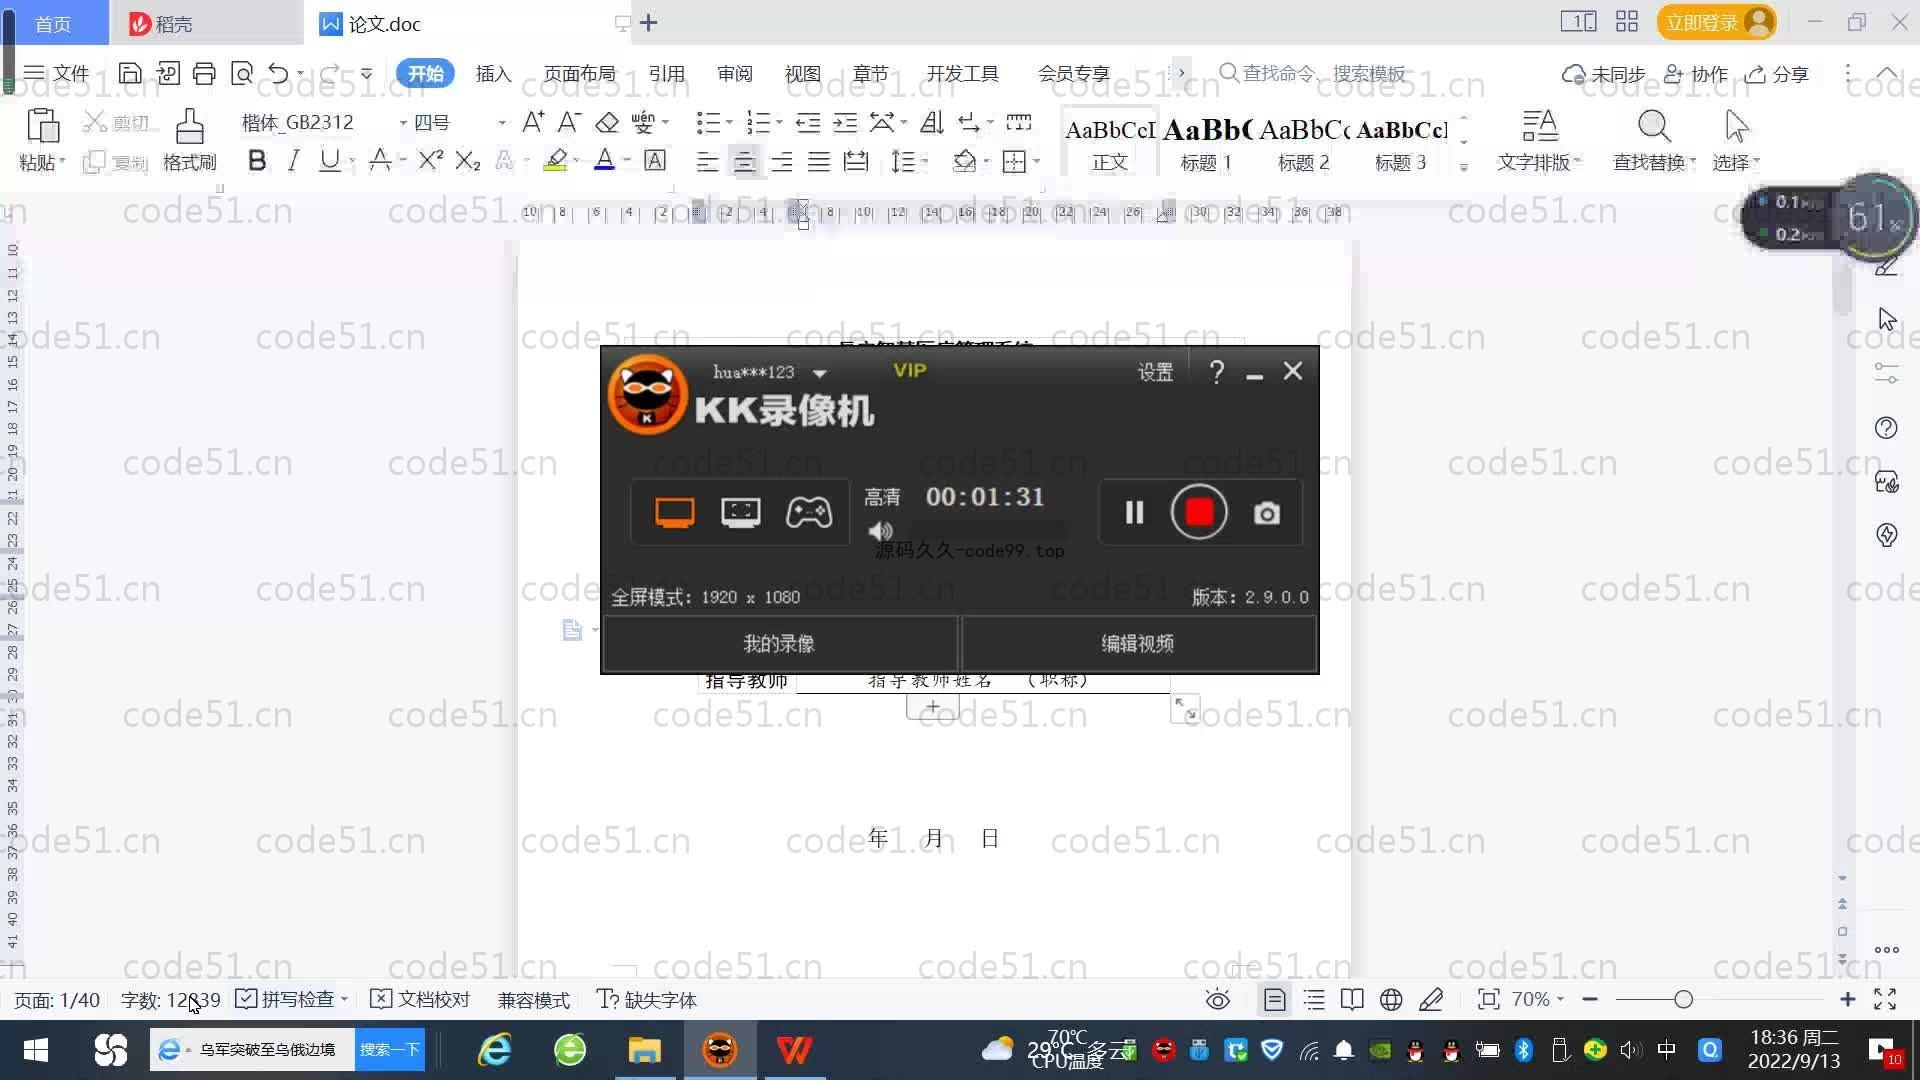Click the 立即登录 login button
Image resolution: width=1920 pixels, height=1080 pixels.
pyautogui.click(x=1716, y=22)
